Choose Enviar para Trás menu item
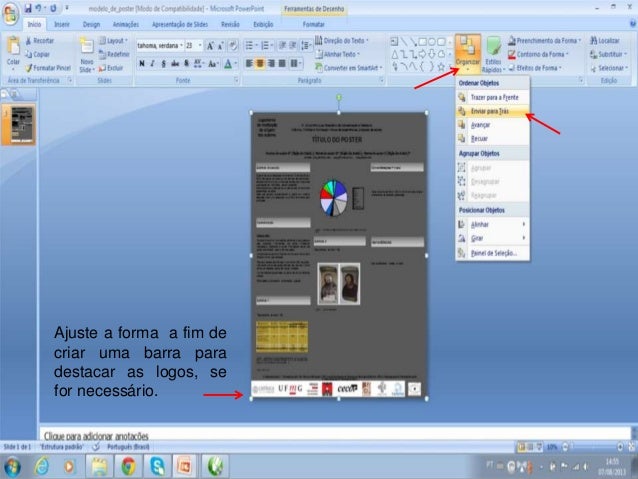Screen dimensions: 638x479 tap(493, 110)
